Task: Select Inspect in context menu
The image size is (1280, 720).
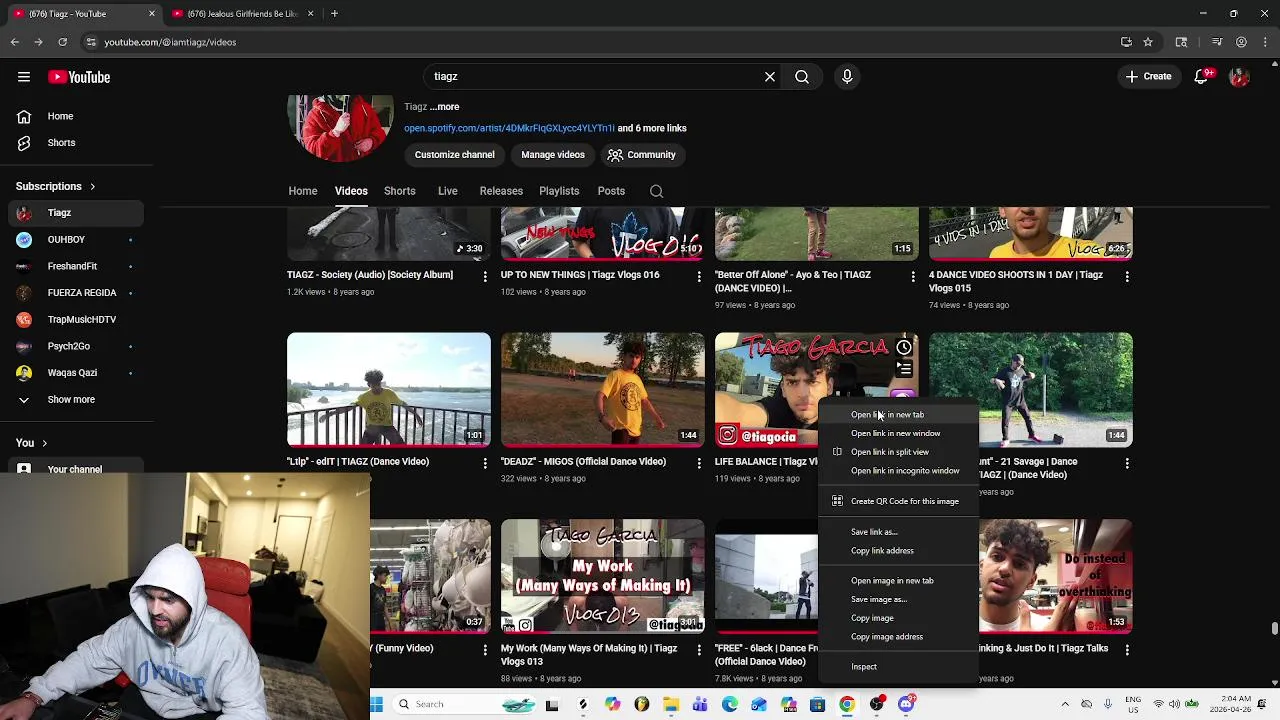Action: pyautogui.click(x=898, y=667)
